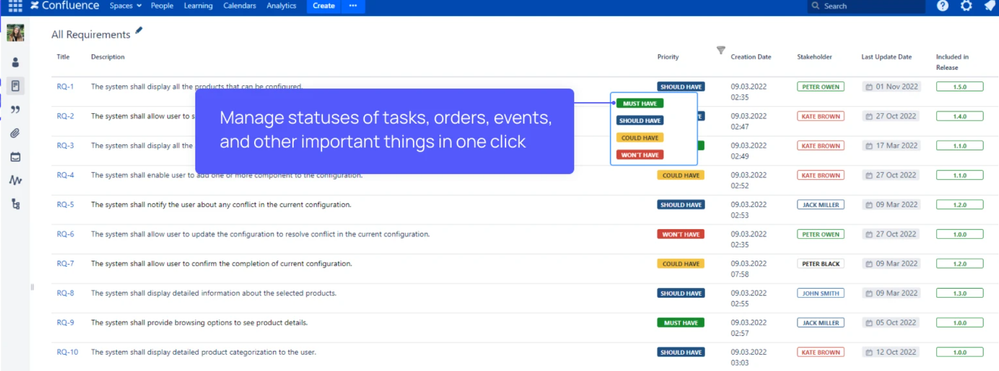Open the notifications icon in the top bar

click(x=989, y=6)
